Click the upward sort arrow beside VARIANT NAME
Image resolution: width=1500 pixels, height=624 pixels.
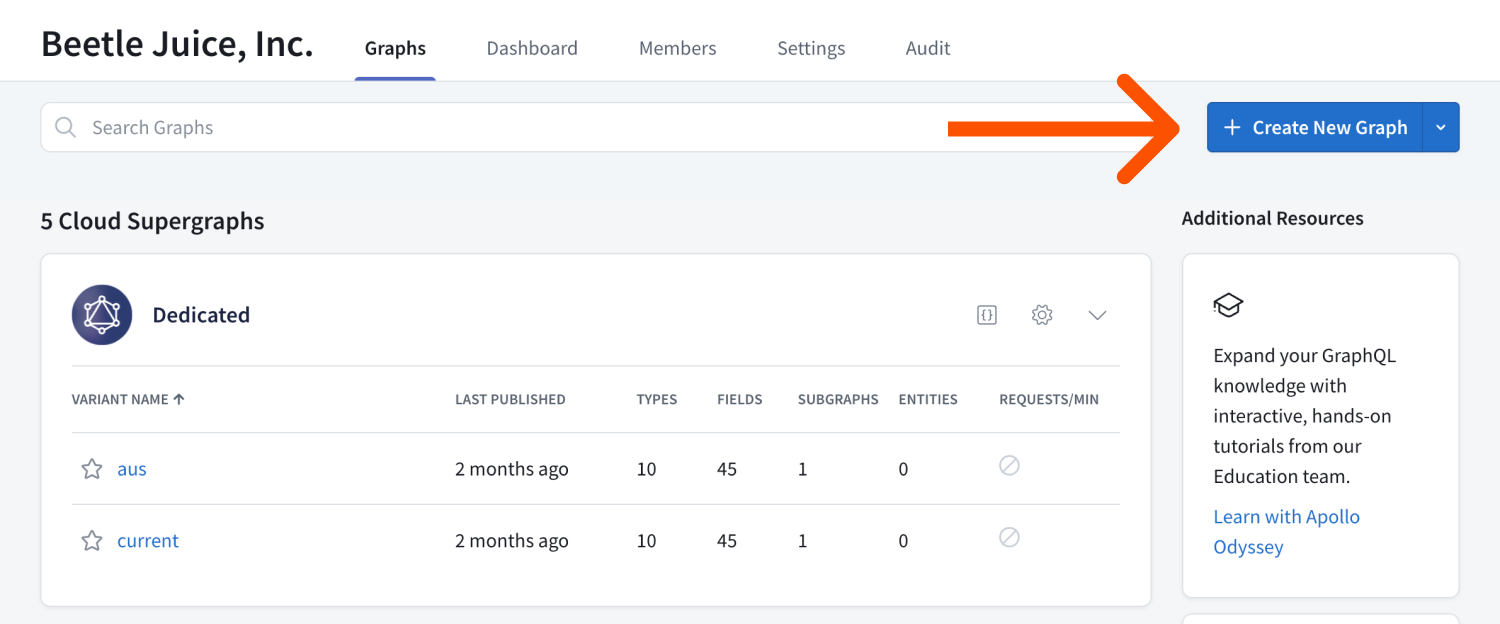point(180,398)
